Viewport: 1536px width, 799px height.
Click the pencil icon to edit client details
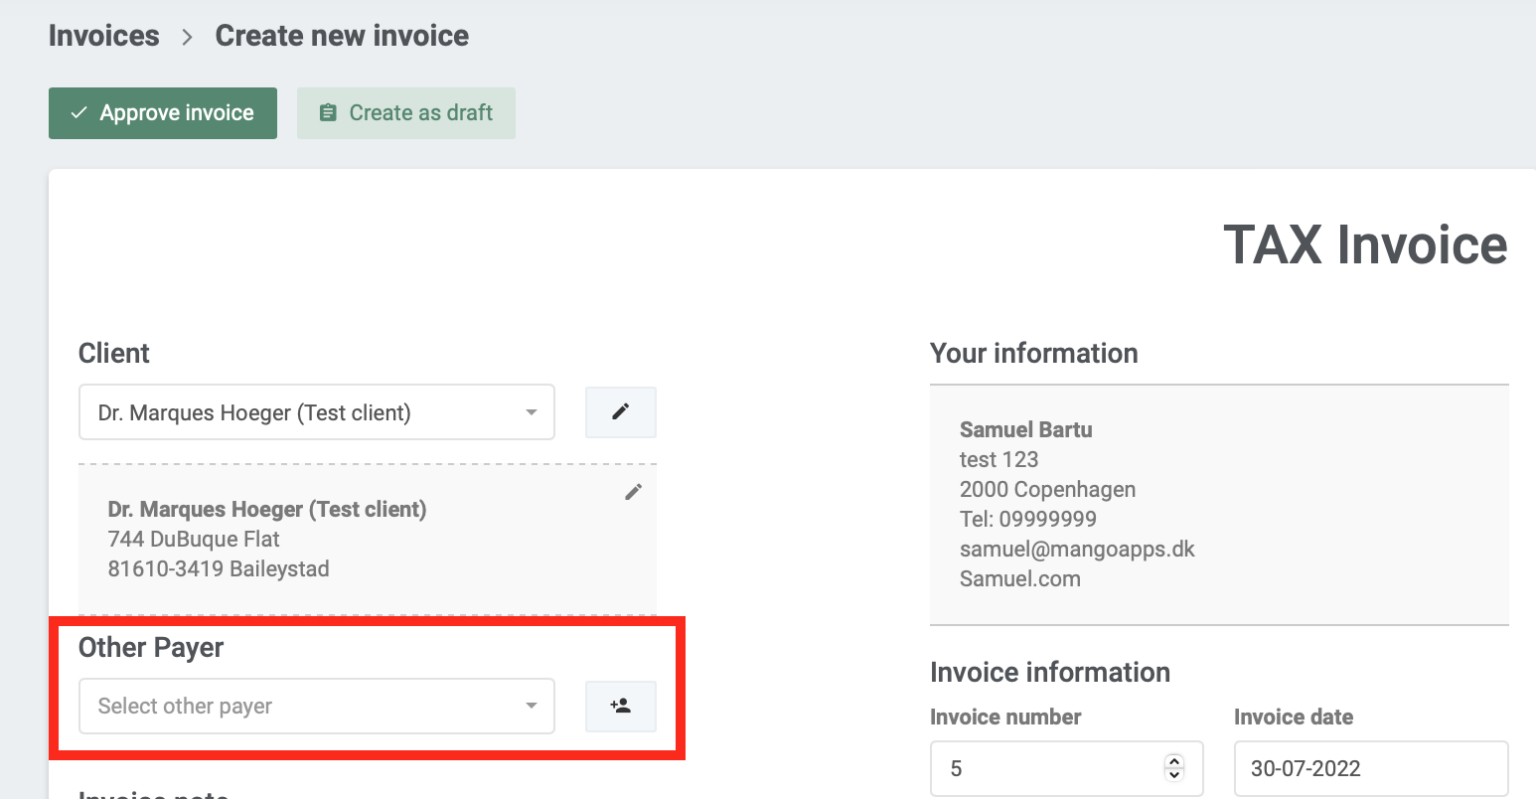coord(620,412)
